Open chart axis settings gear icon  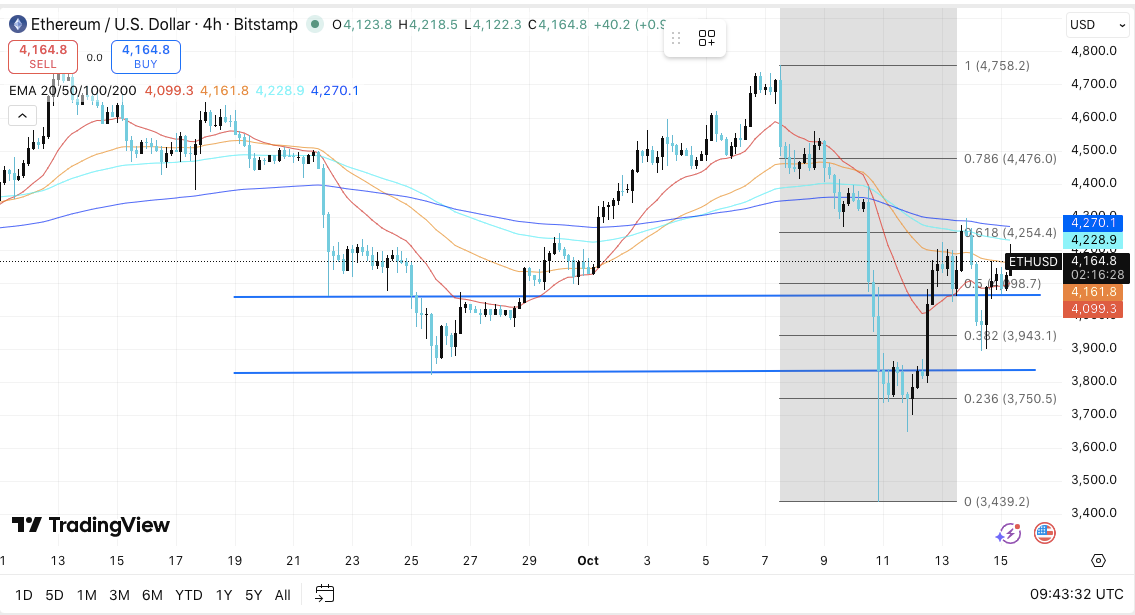pos(1099,560)
